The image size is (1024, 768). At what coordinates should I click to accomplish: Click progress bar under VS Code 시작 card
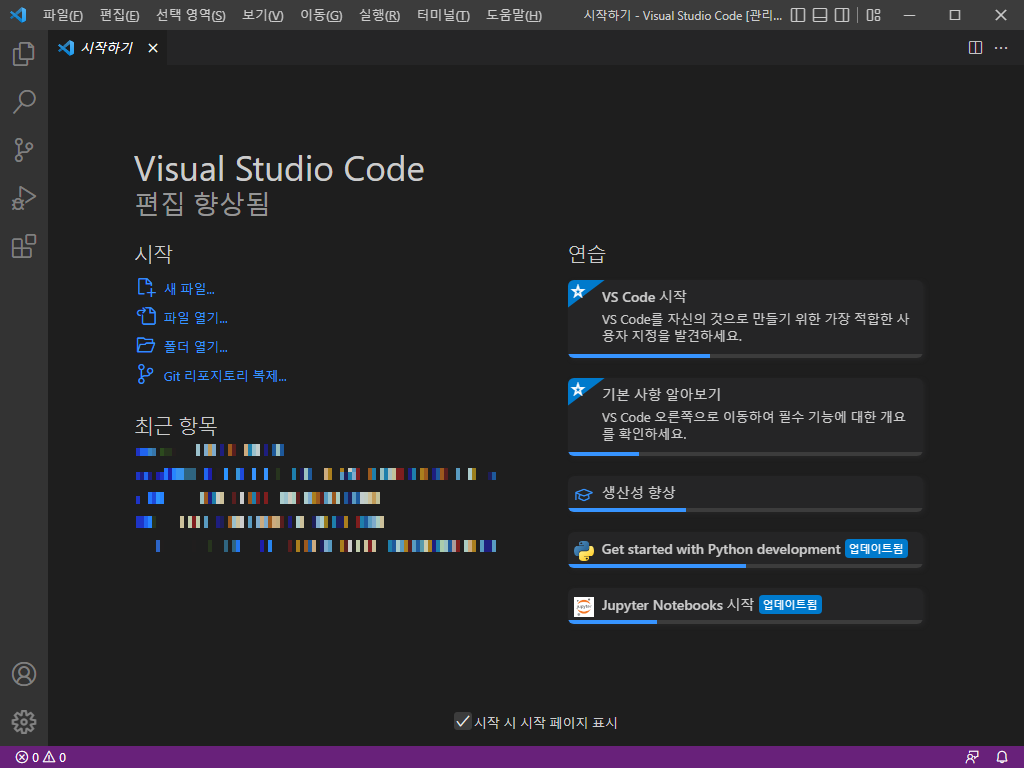click(745, 356)
